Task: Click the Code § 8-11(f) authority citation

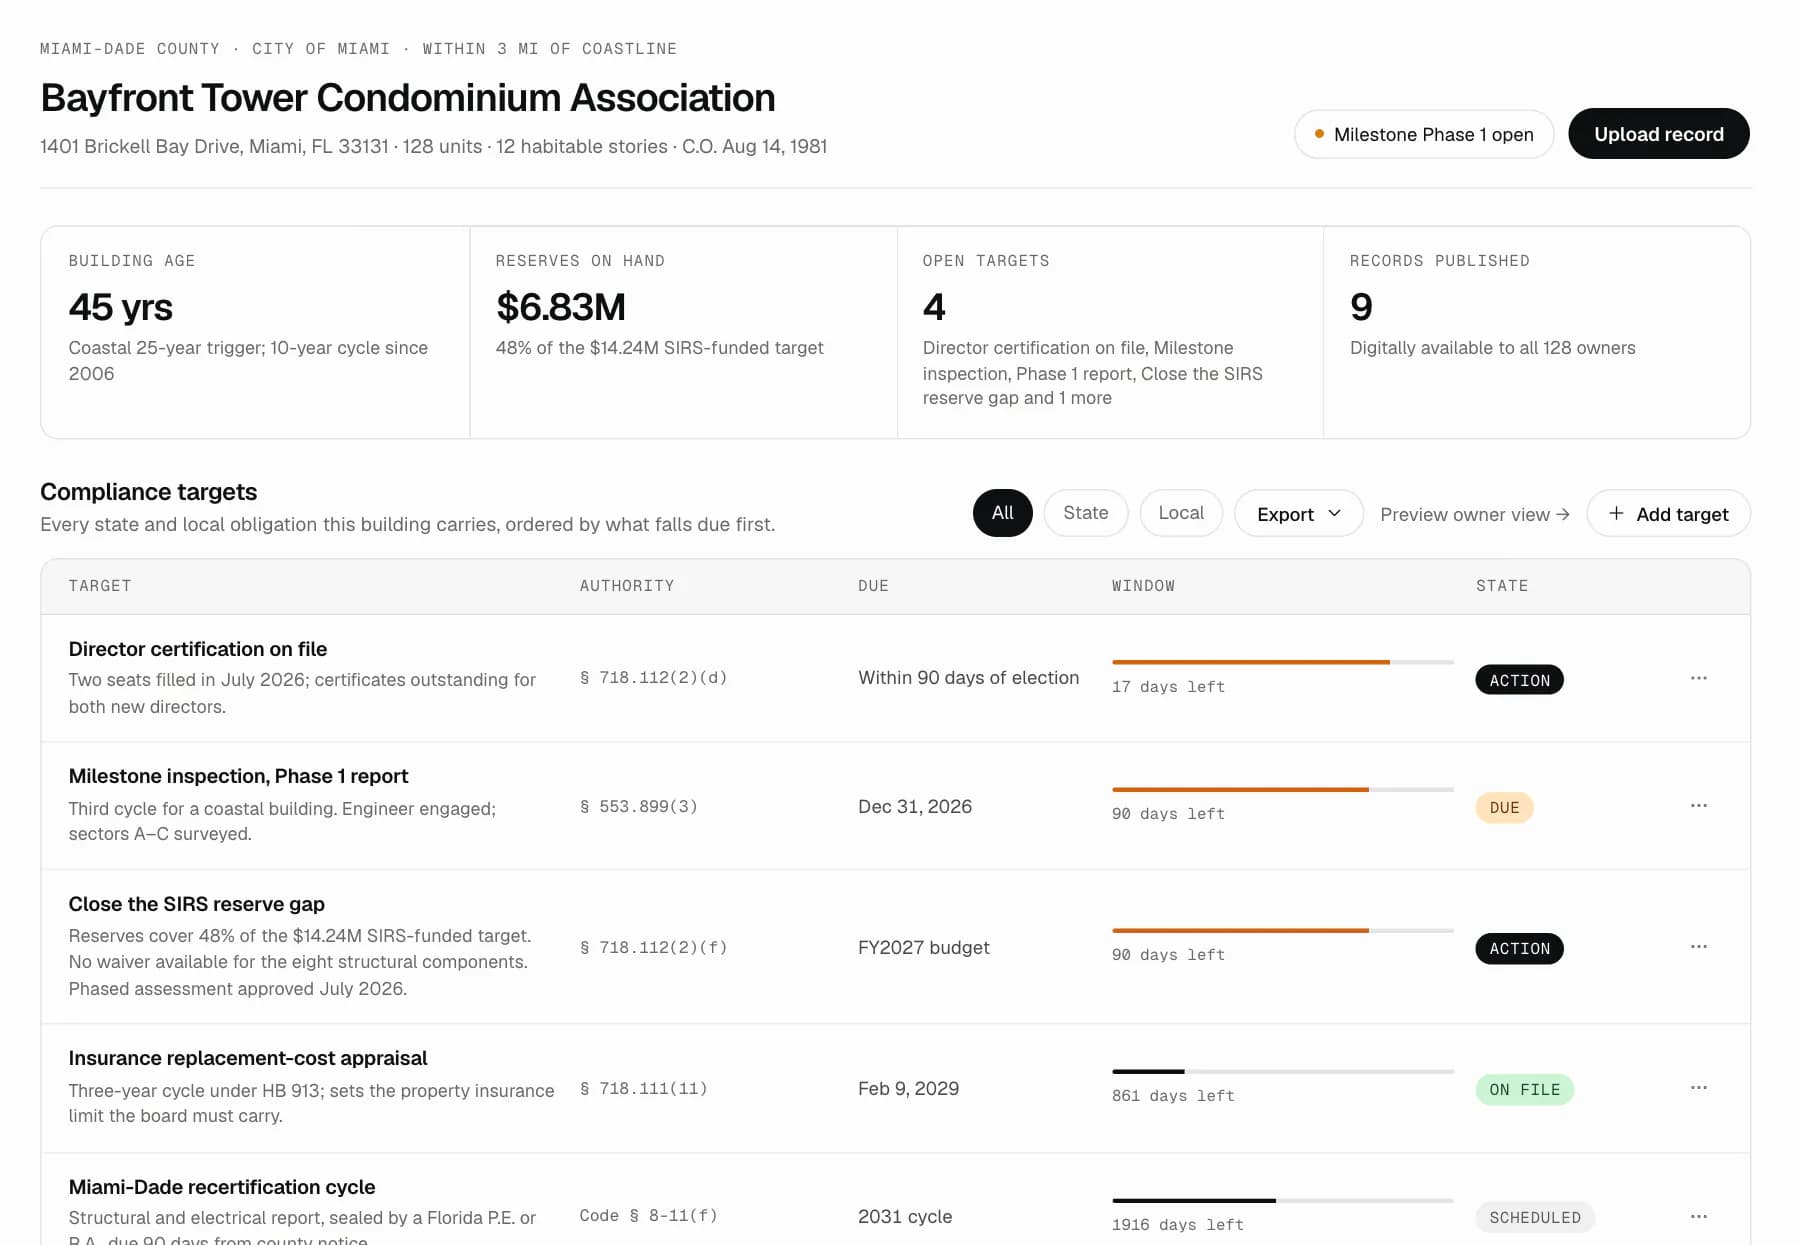Action: point(648,1216)
